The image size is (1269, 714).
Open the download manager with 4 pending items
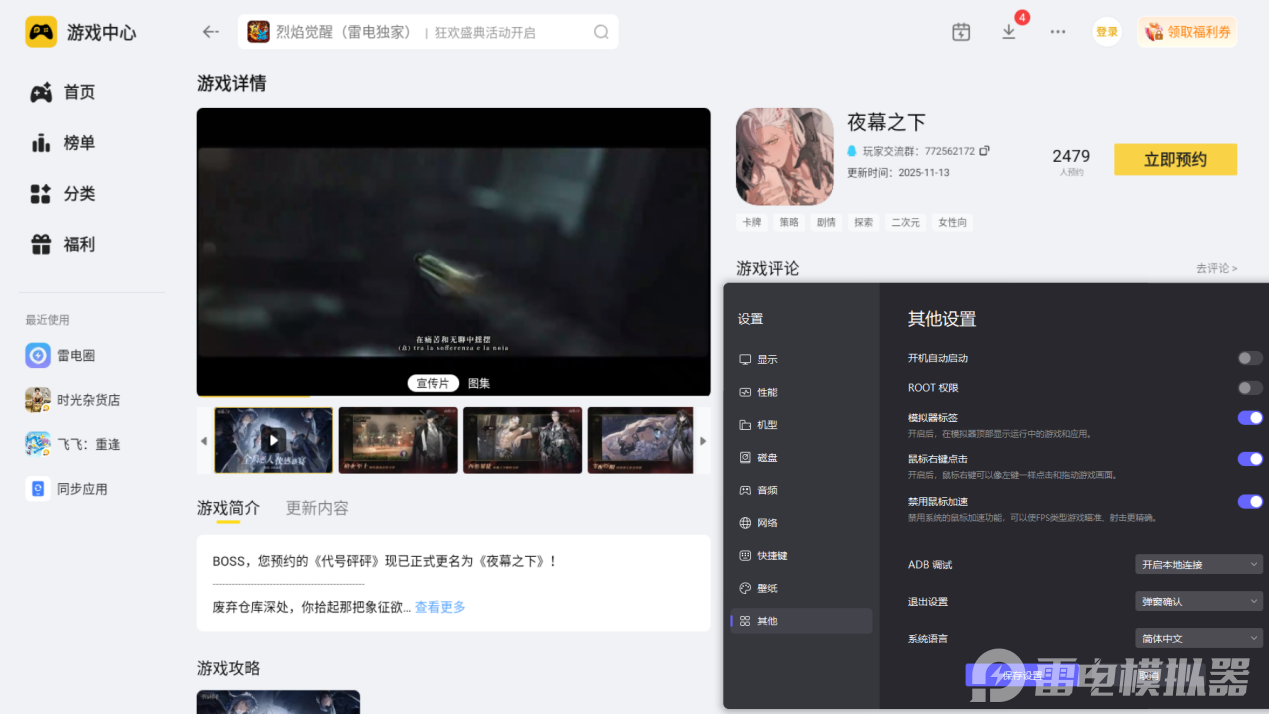1009,31
